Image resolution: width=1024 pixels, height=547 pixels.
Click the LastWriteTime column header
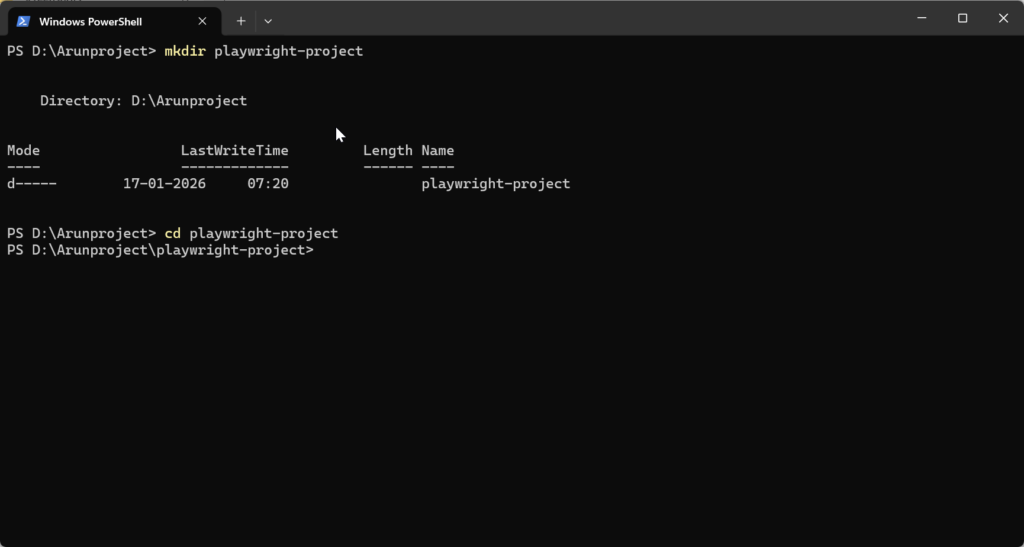[x=234, y=151]
